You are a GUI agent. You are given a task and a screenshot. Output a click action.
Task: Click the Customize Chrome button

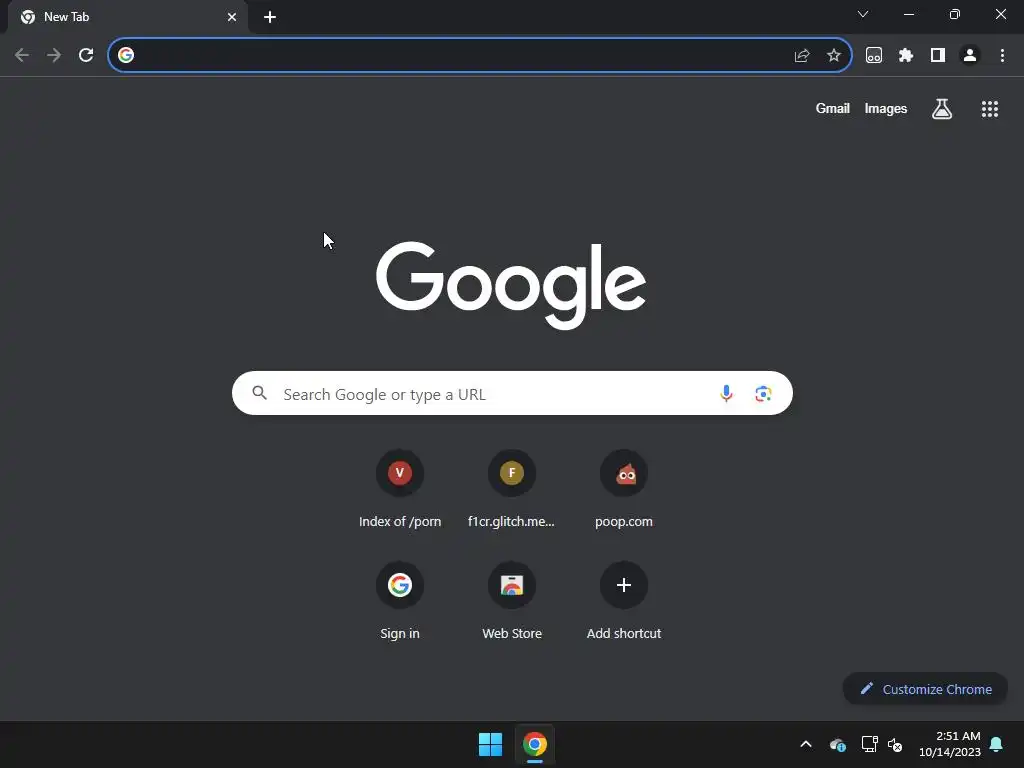(925, 689)
